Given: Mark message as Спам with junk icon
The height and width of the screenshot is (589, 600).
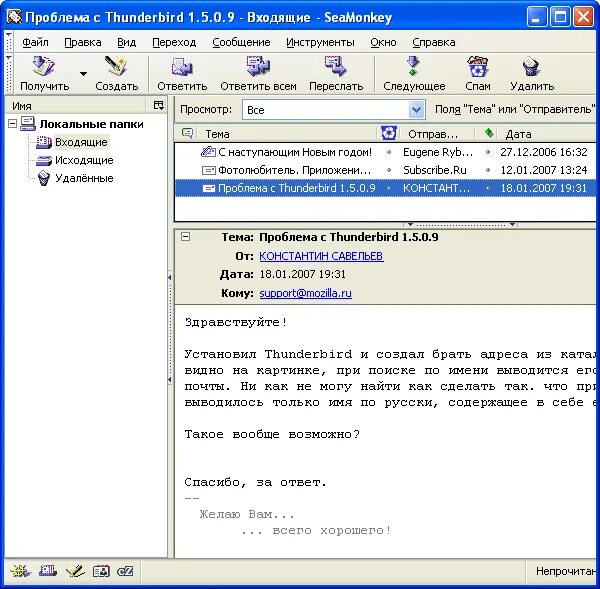Looking at the screenshot, I should pos(478,67).
